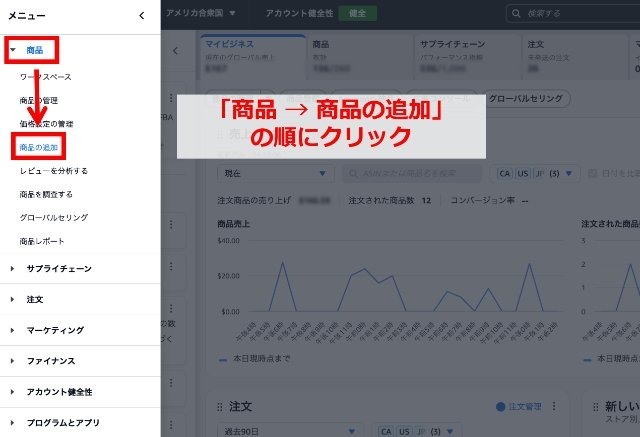640x437 pixels.
Task: Open the 注文 widget three-dot menu
Action: coord(554,406)
